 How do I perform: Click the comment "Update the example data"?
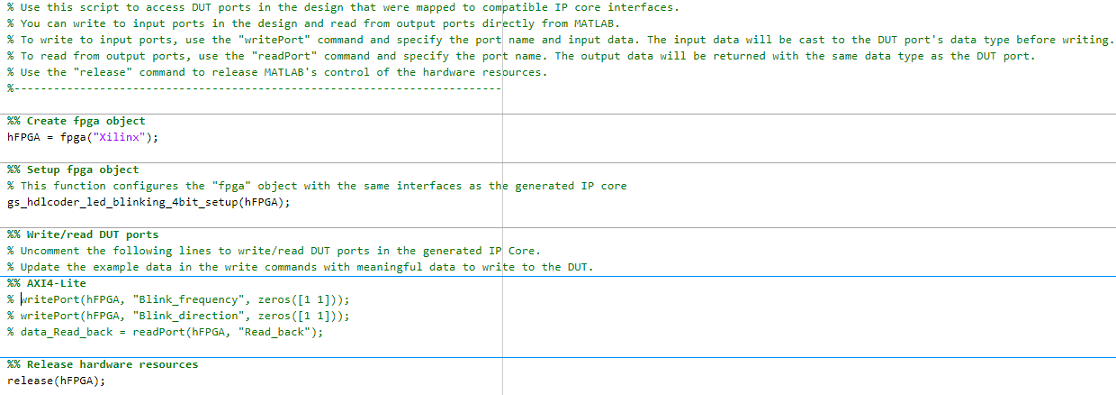coord(300,267)
